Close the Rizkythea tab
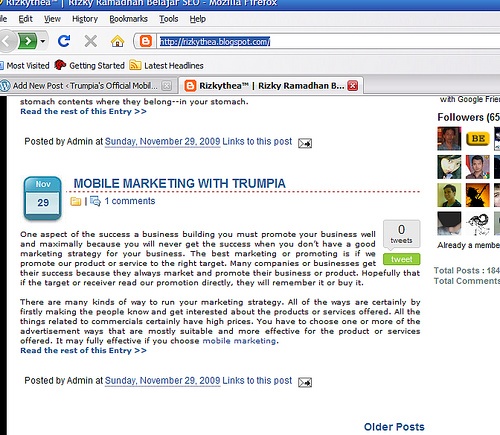 [352, 86]
